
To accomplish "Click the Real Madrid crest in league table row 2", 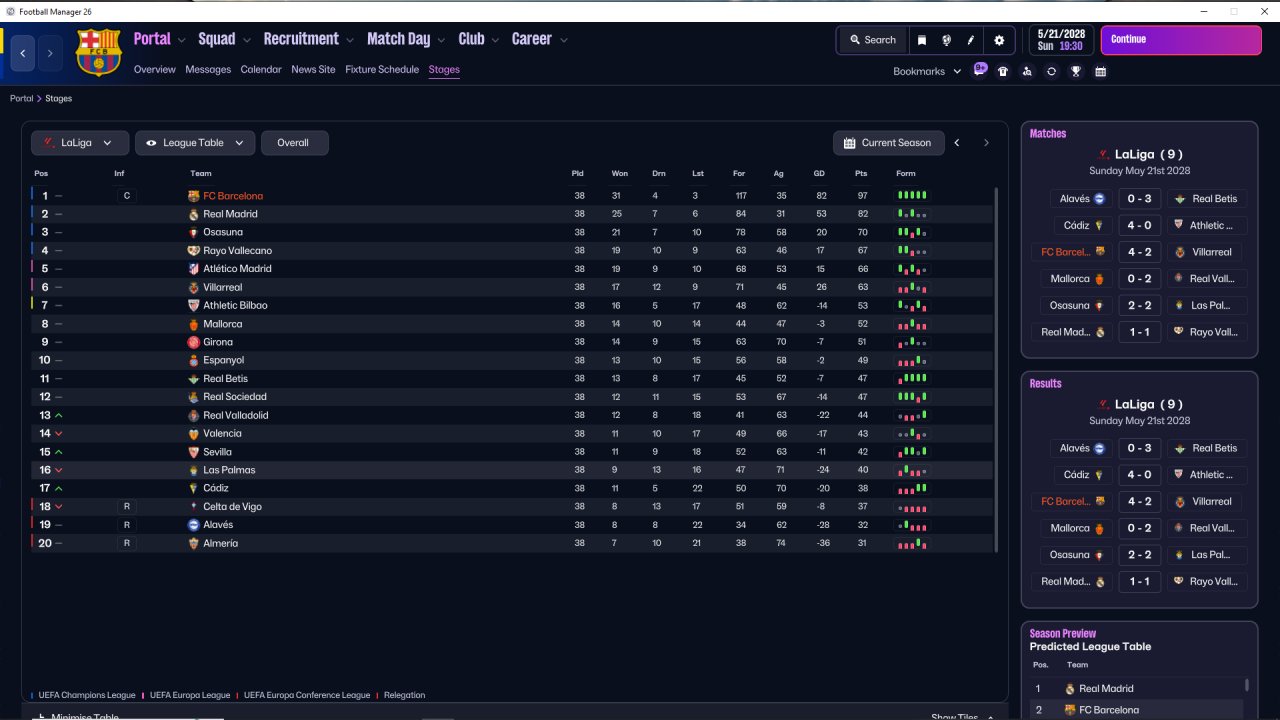I will click(194, 214).
